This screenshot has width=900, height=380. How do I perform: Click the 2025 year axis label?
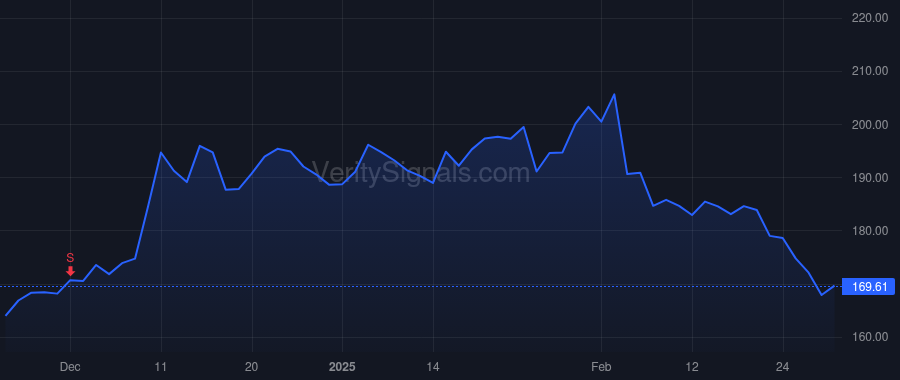click(342, 367)
